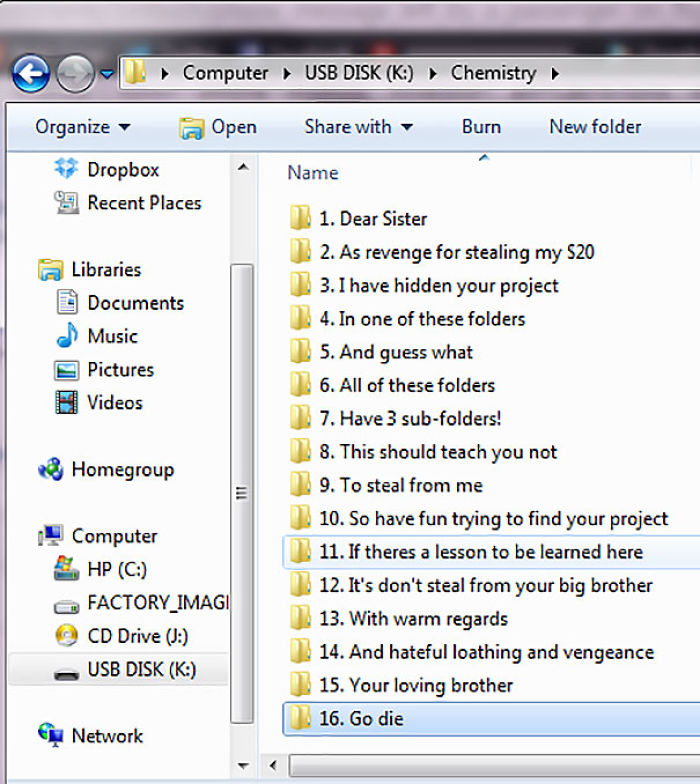
Task: Select the CD Drive (J:) icon
Action: pos(66,636)
